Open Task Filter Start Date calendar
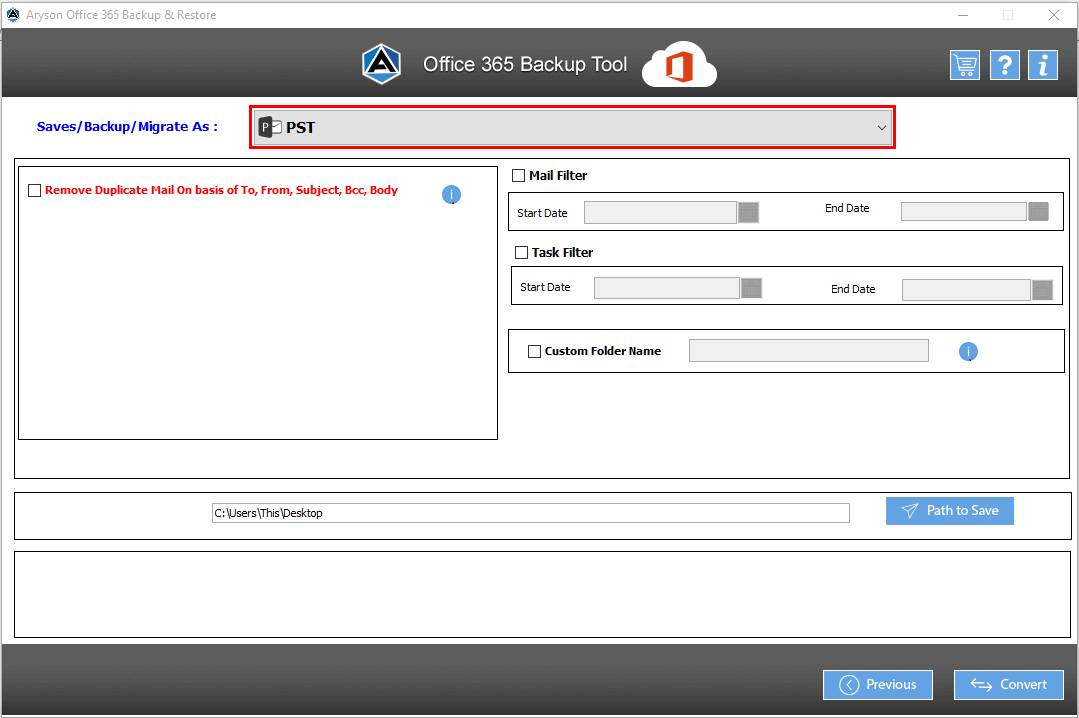This screenshot has width=1079, height=718. tap(751, 288)
